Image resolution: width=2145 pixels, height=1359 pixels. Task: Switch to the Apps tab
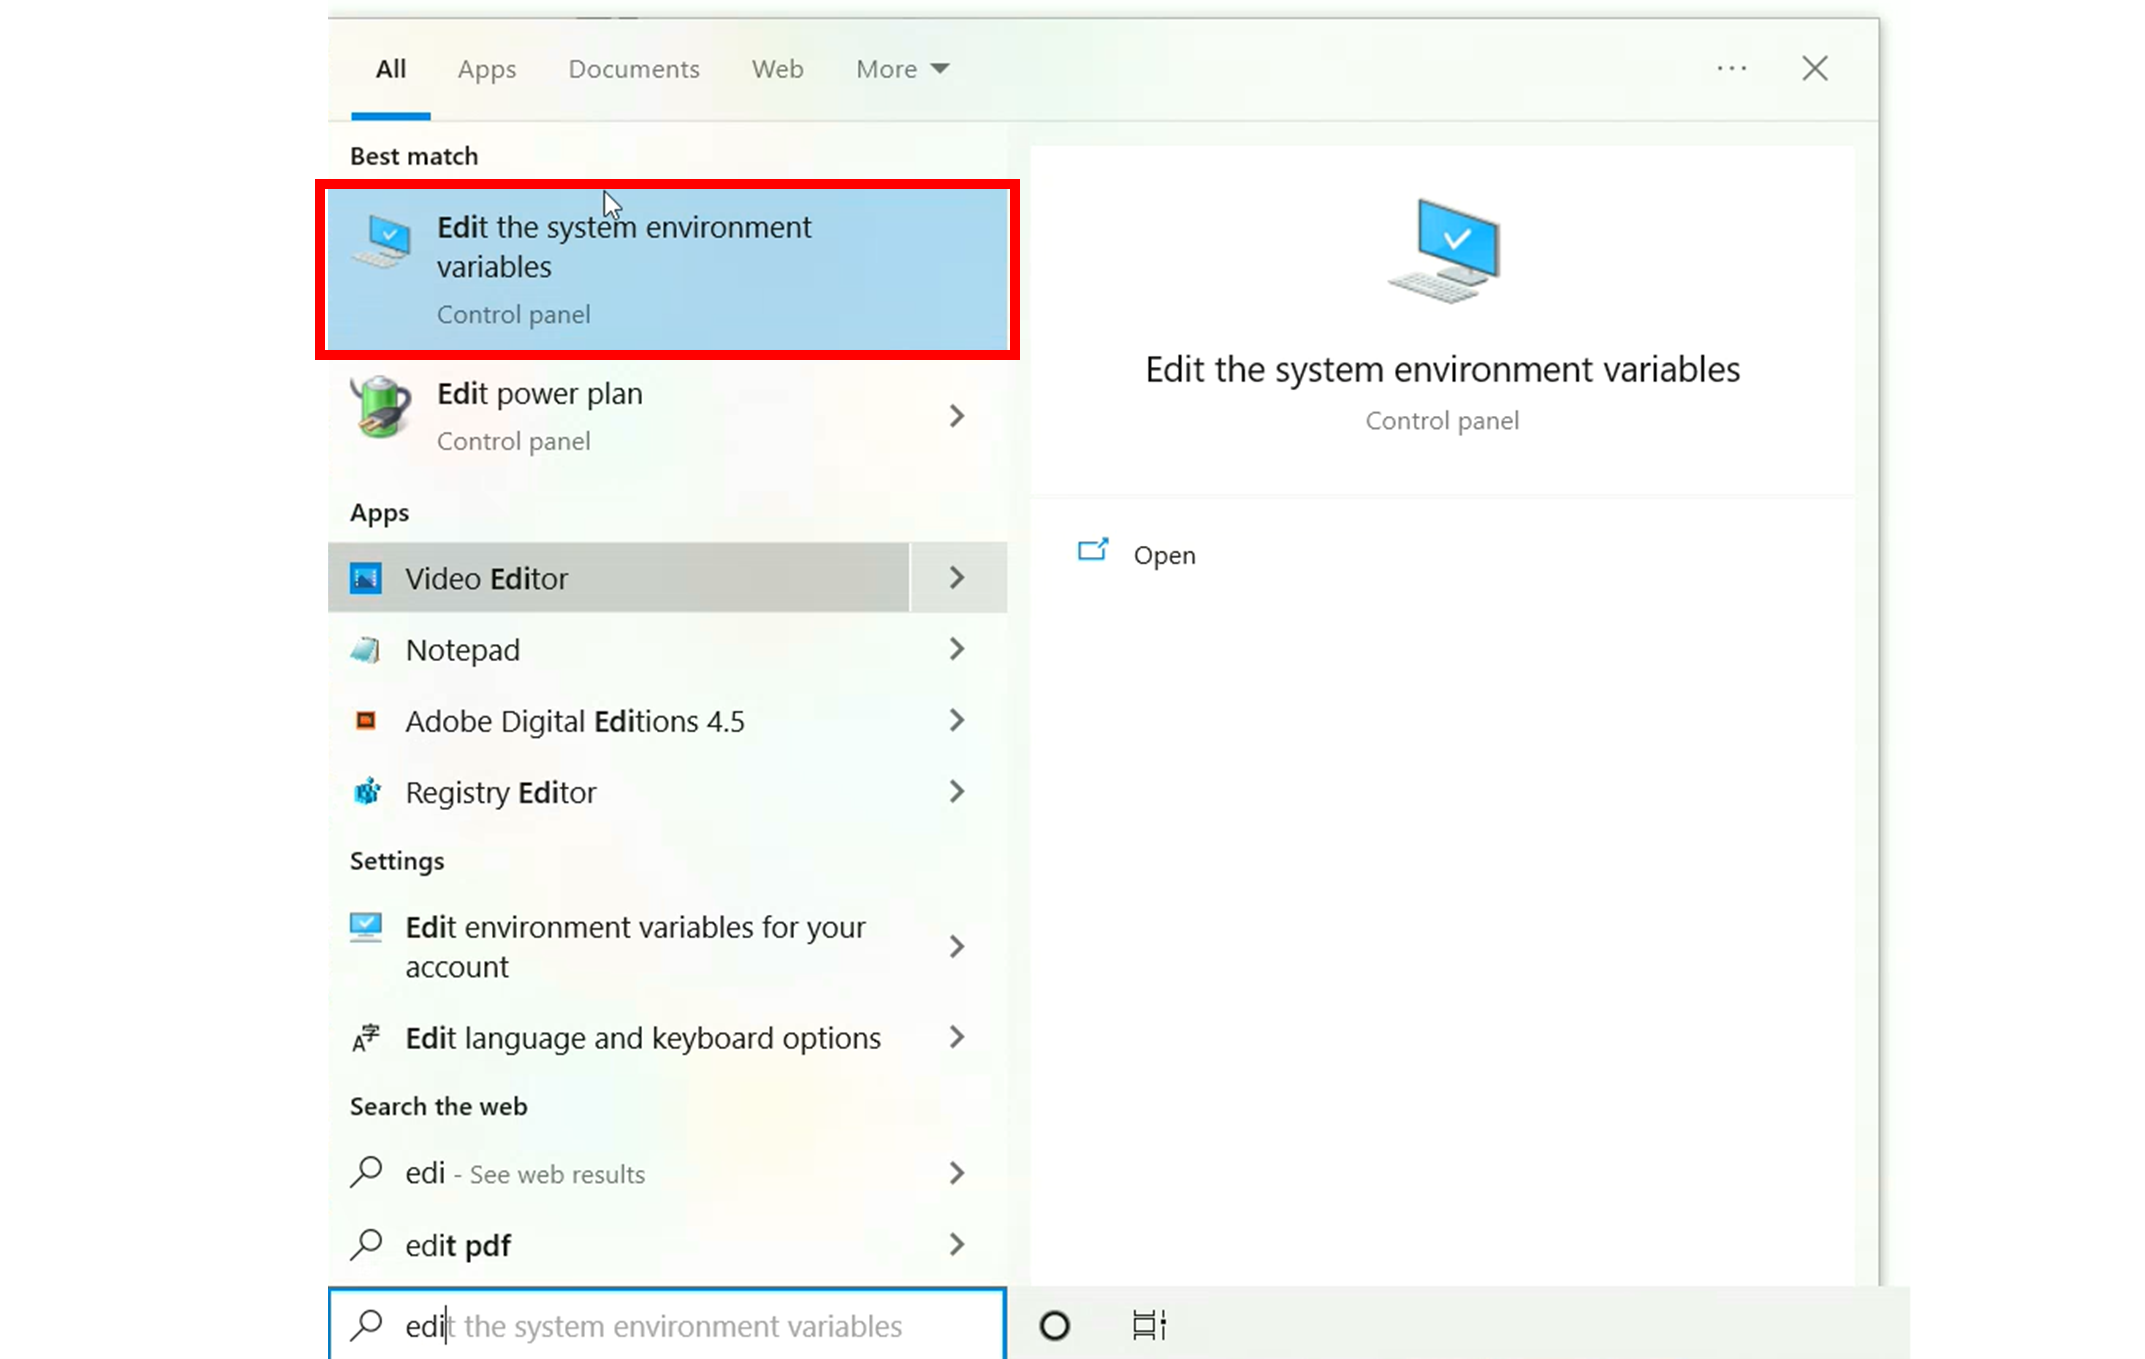(487, 69)
